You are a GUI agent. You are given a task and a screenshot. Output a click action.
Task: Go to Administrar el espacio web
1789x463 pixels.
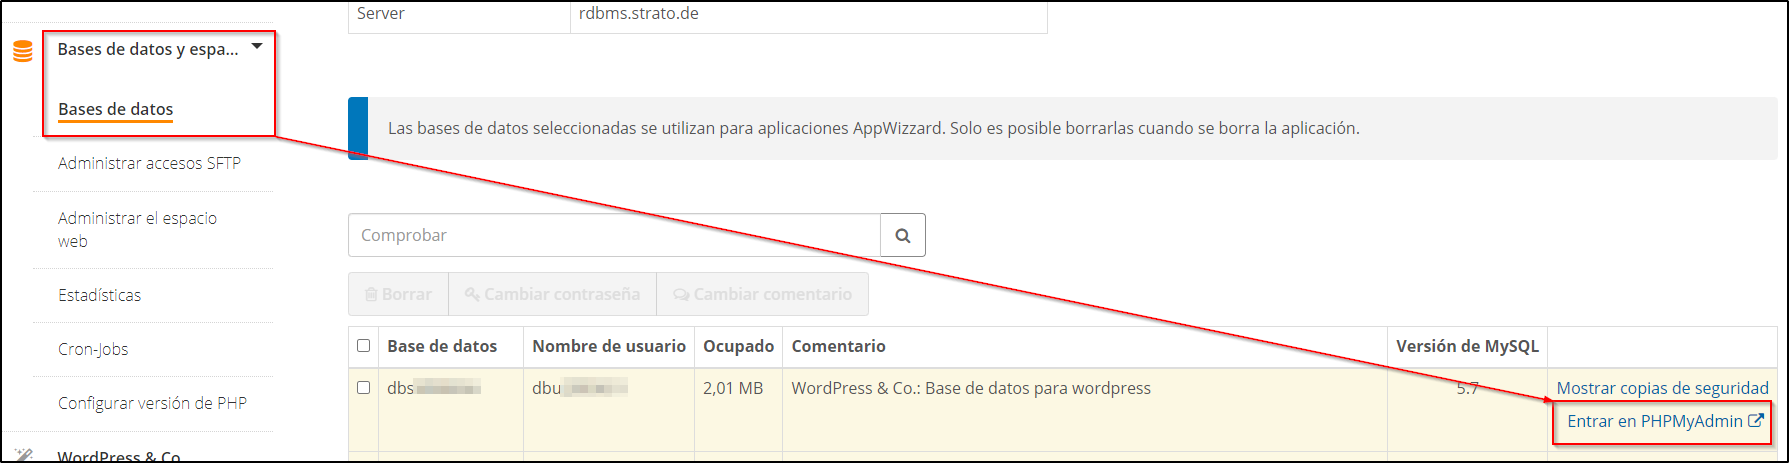pyautogui.click(x=137, y=229)
